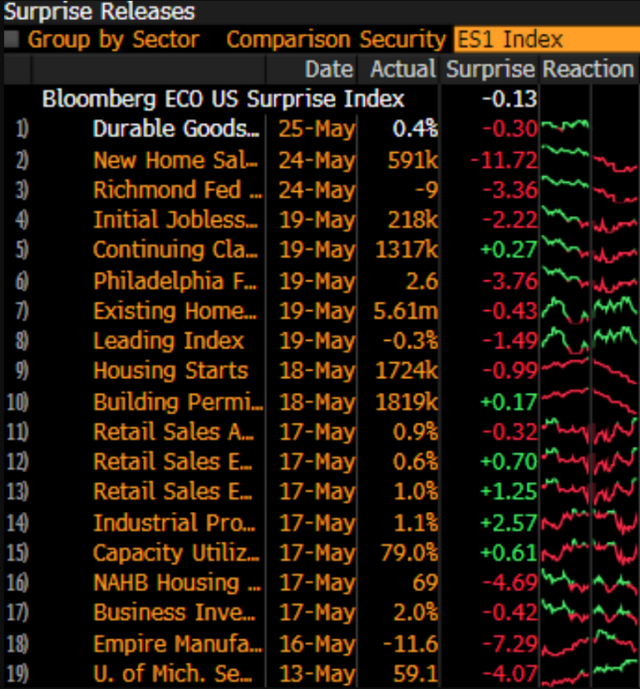This screenshot has width=640, height=690.
Task: Enable the Group by Sector checkbox
Action: point(12,40)
